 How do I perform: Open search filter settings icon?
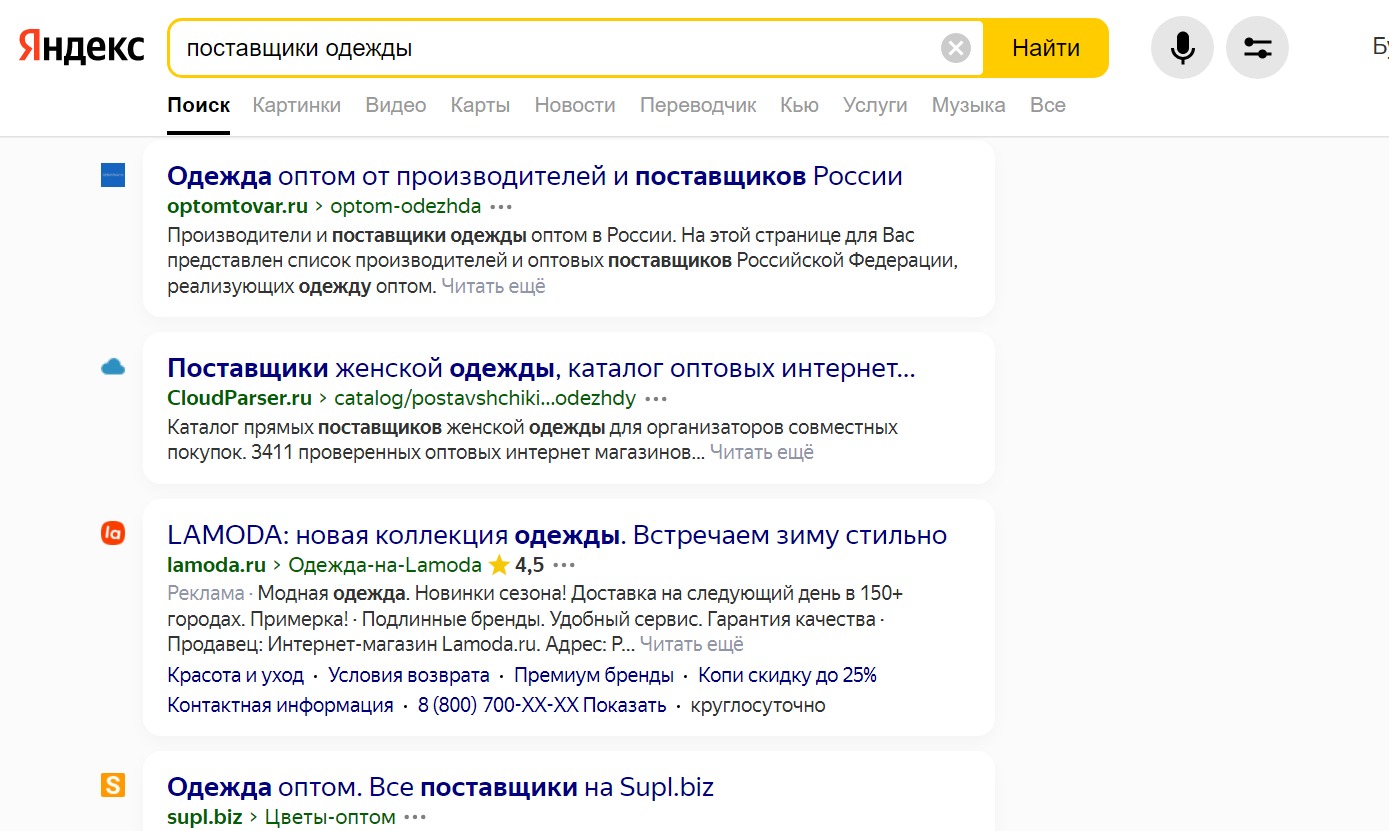(1257, 47)
